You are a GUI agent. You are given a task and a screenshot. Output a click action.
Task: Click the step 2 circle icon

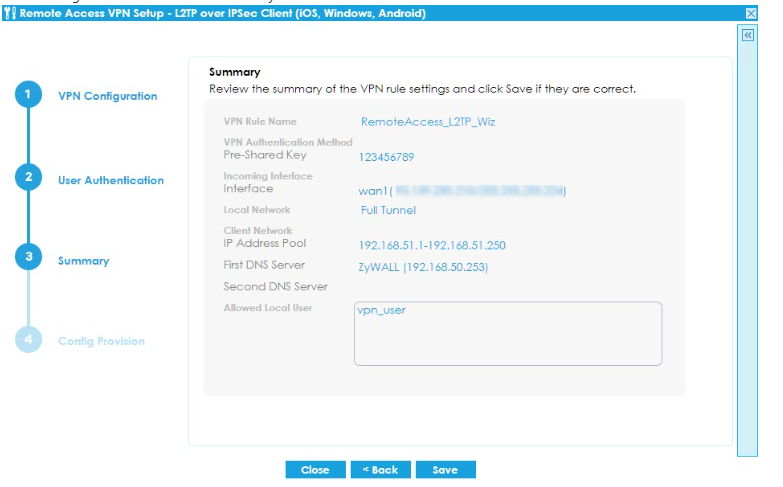pos(28,177)
